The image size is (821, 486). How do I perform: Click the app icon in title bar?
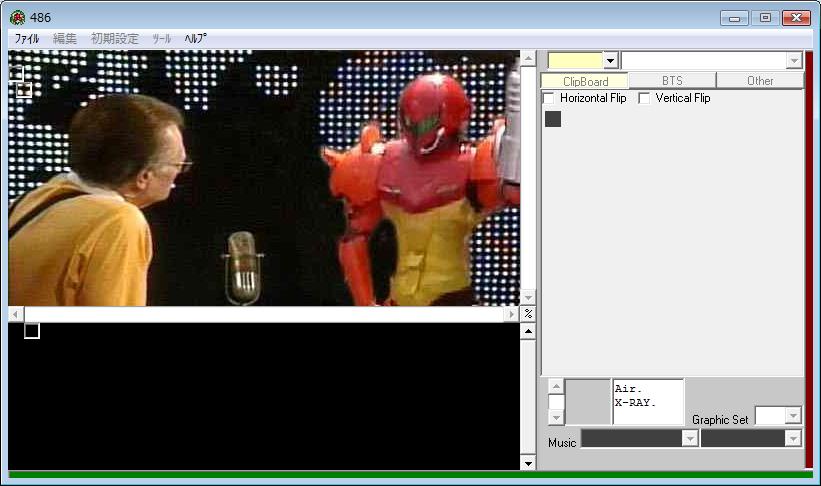(x=17, y=17)
